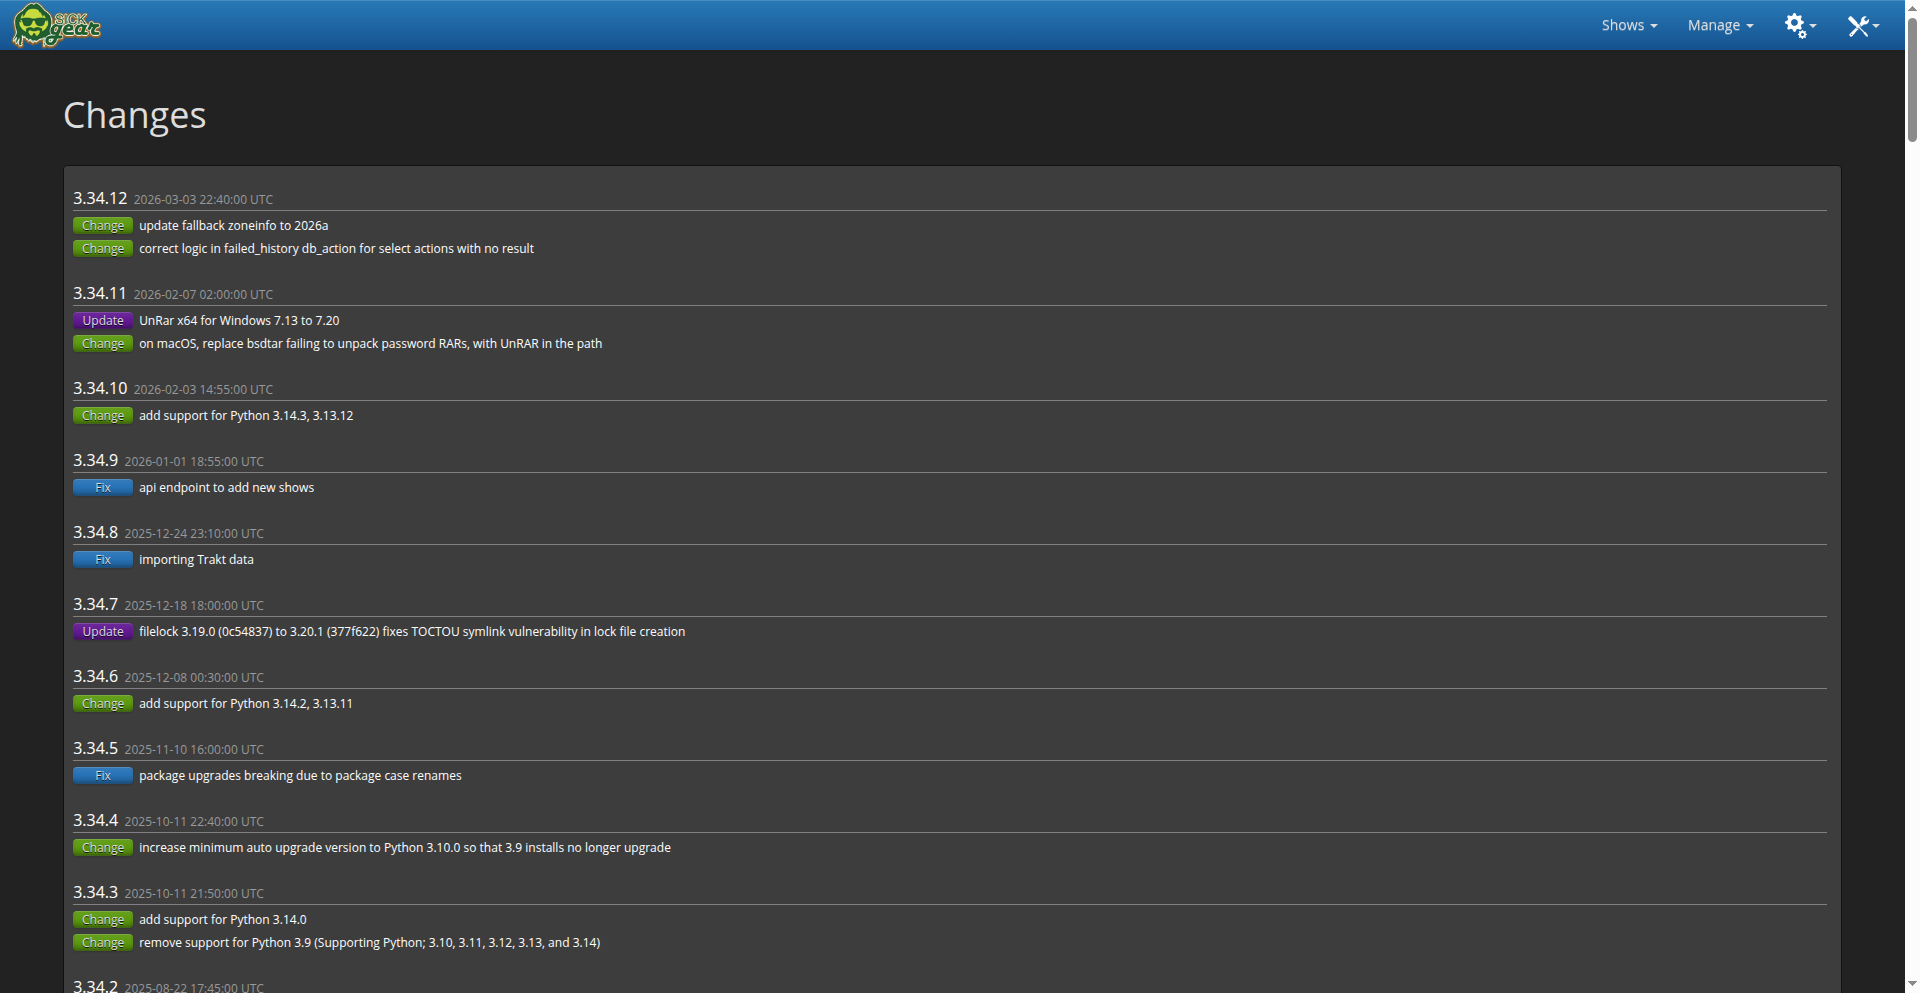
Task: Click the Fix badge for api endpoint
Action: click(x=103, y=488)
